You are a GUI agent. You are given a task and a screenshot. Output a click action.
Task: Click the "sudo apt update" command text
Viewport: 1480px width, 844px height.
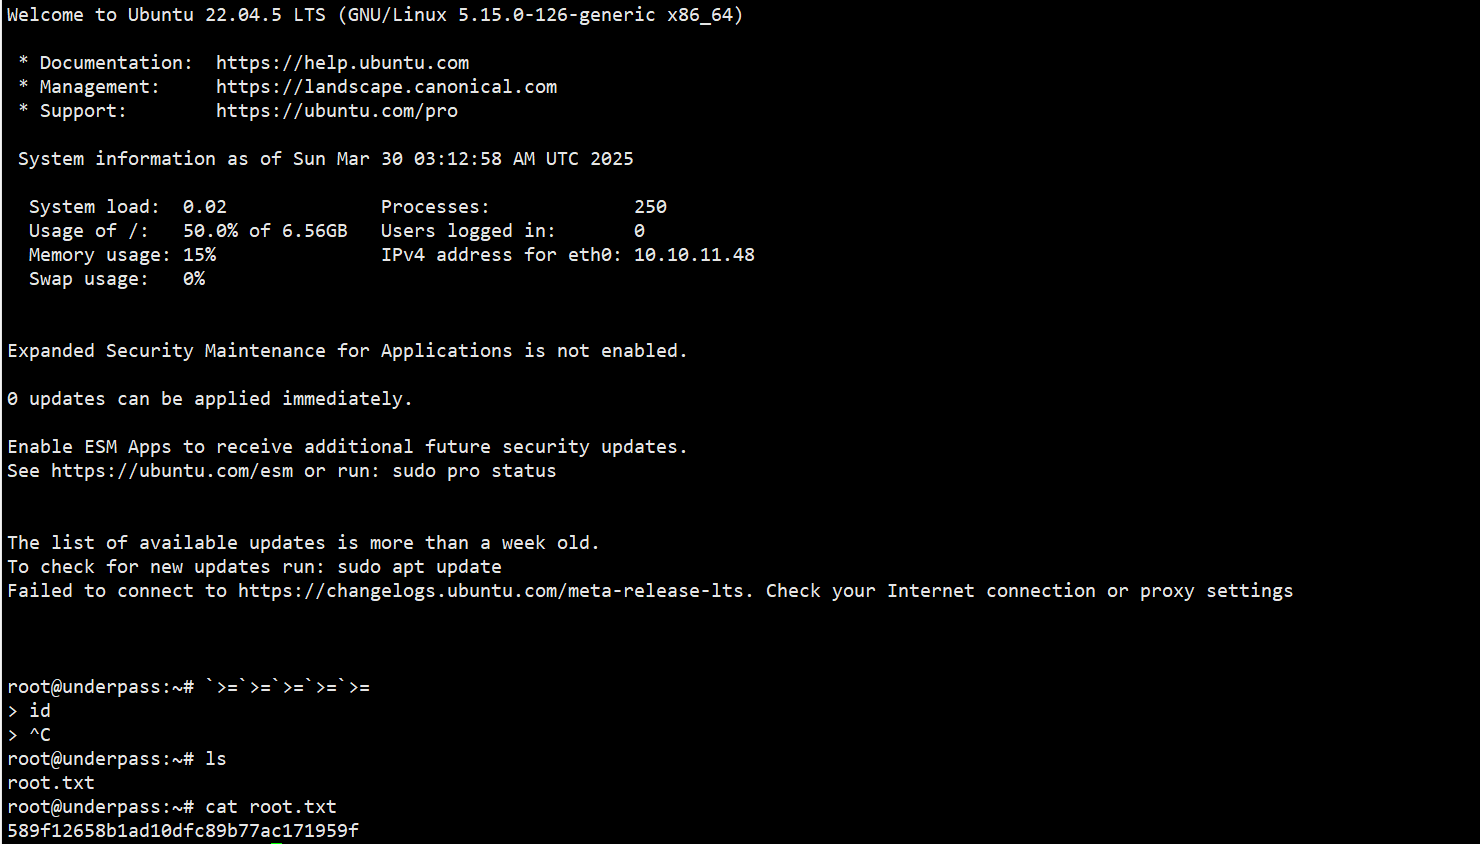pos(419,567)
